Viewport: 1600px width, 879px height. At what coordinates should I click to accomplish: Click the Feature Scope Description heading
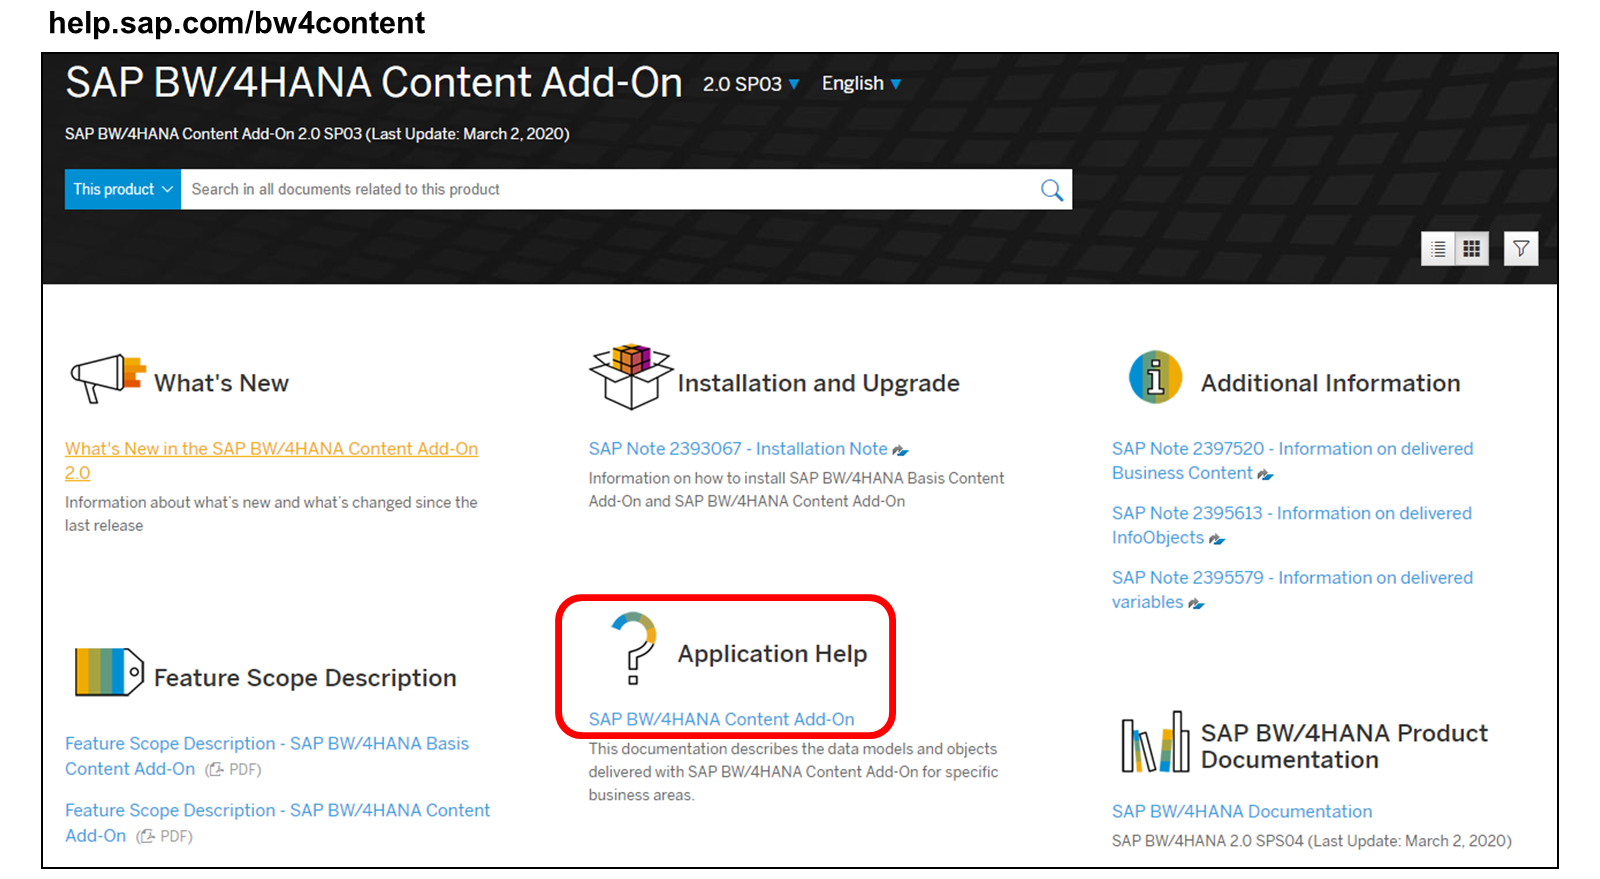[x=305, y=678]
